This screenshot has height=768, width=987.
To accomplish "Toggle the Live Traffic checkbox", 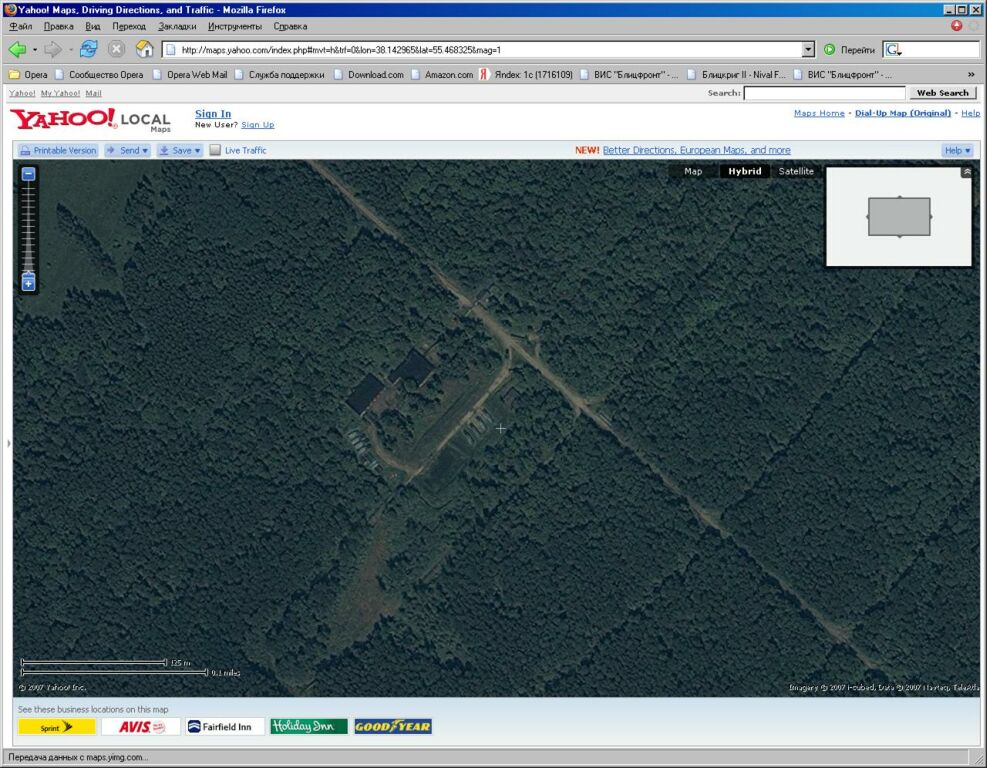I will 215,150.
